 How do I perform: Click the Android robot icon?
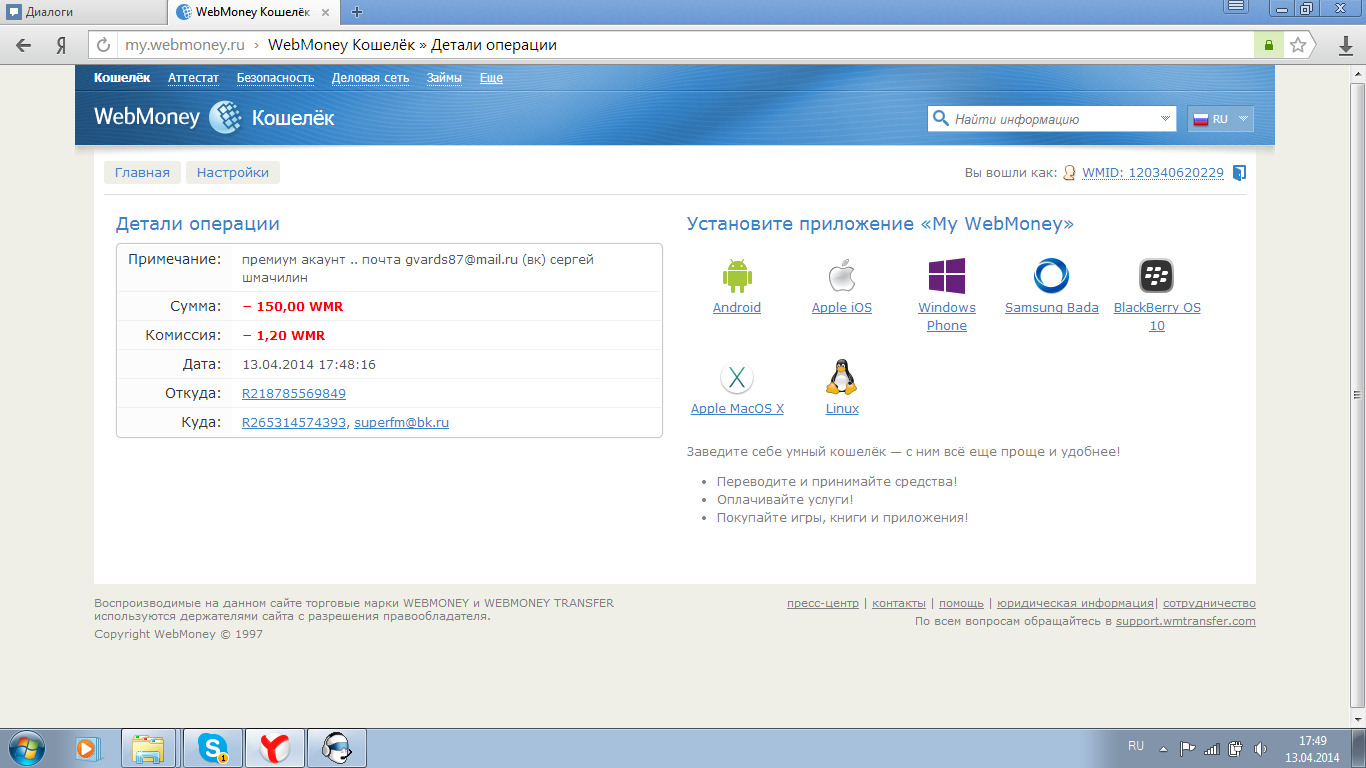click(x=737, y=275)
